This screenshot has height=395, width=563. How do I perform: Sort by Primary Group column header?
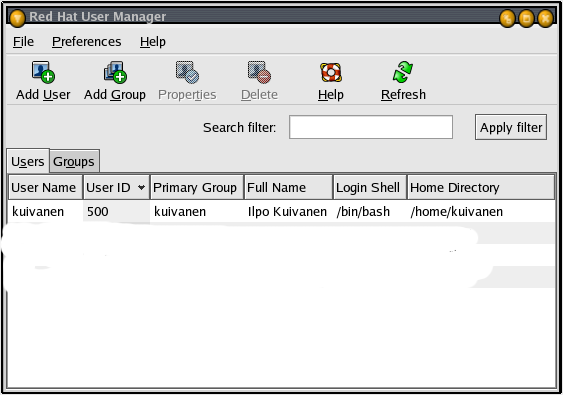197,187
